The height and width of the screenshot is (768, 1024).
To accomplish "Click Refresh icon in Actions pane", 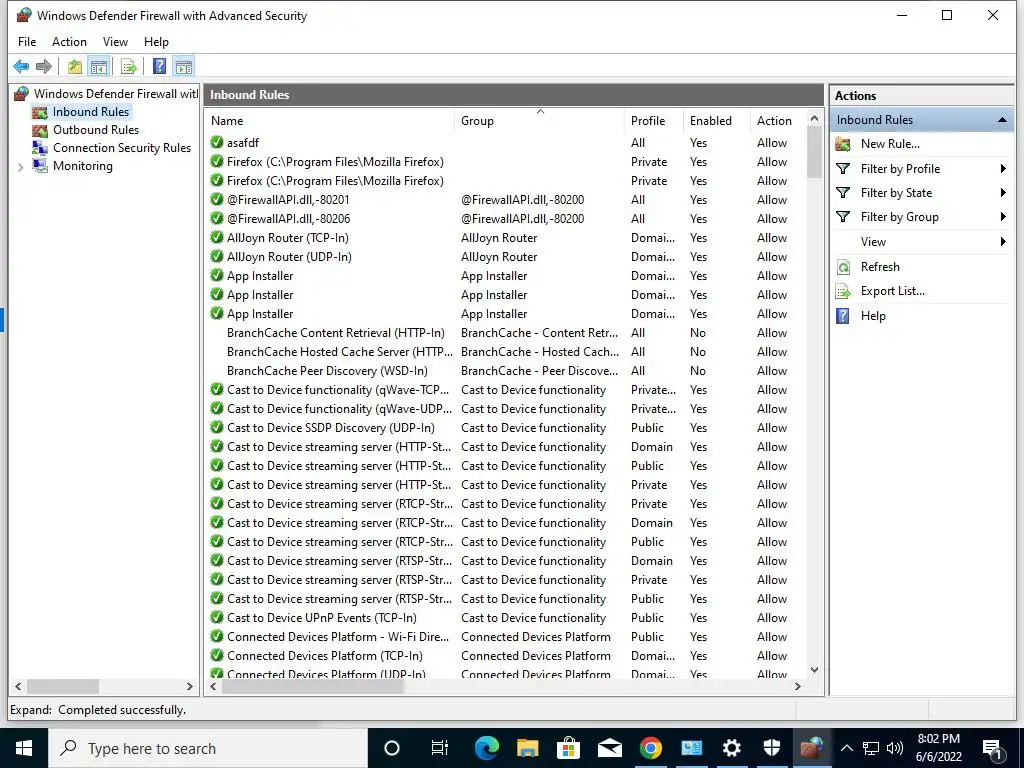I will tap(843, 267).
